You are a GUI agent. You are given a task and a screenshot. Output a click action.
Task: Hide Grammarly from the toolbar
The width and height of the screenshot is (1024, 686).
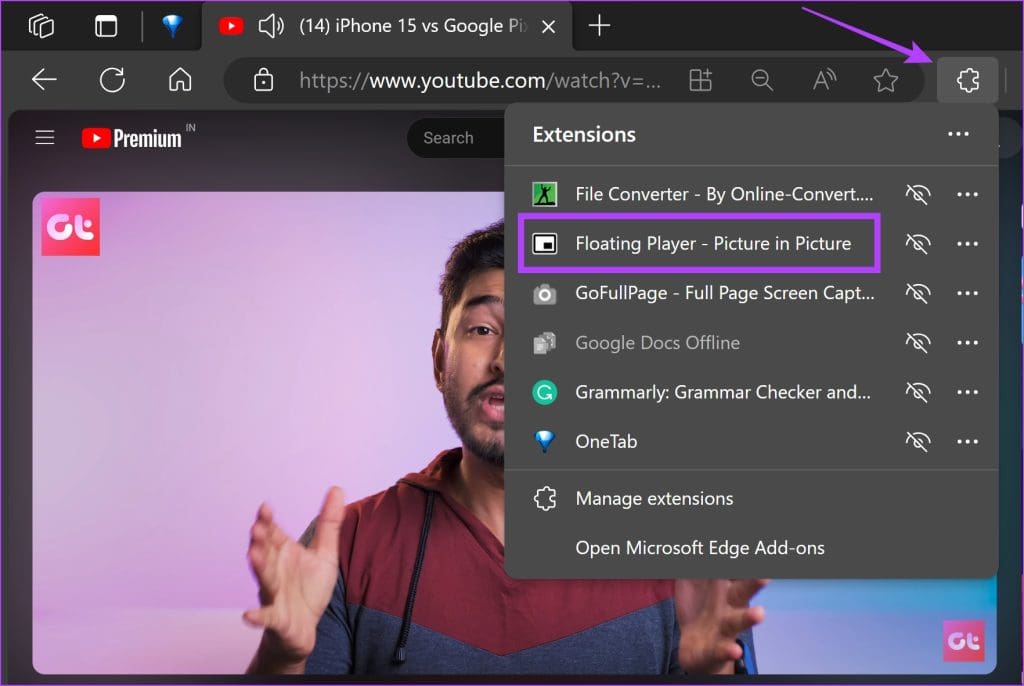[917, 392]
